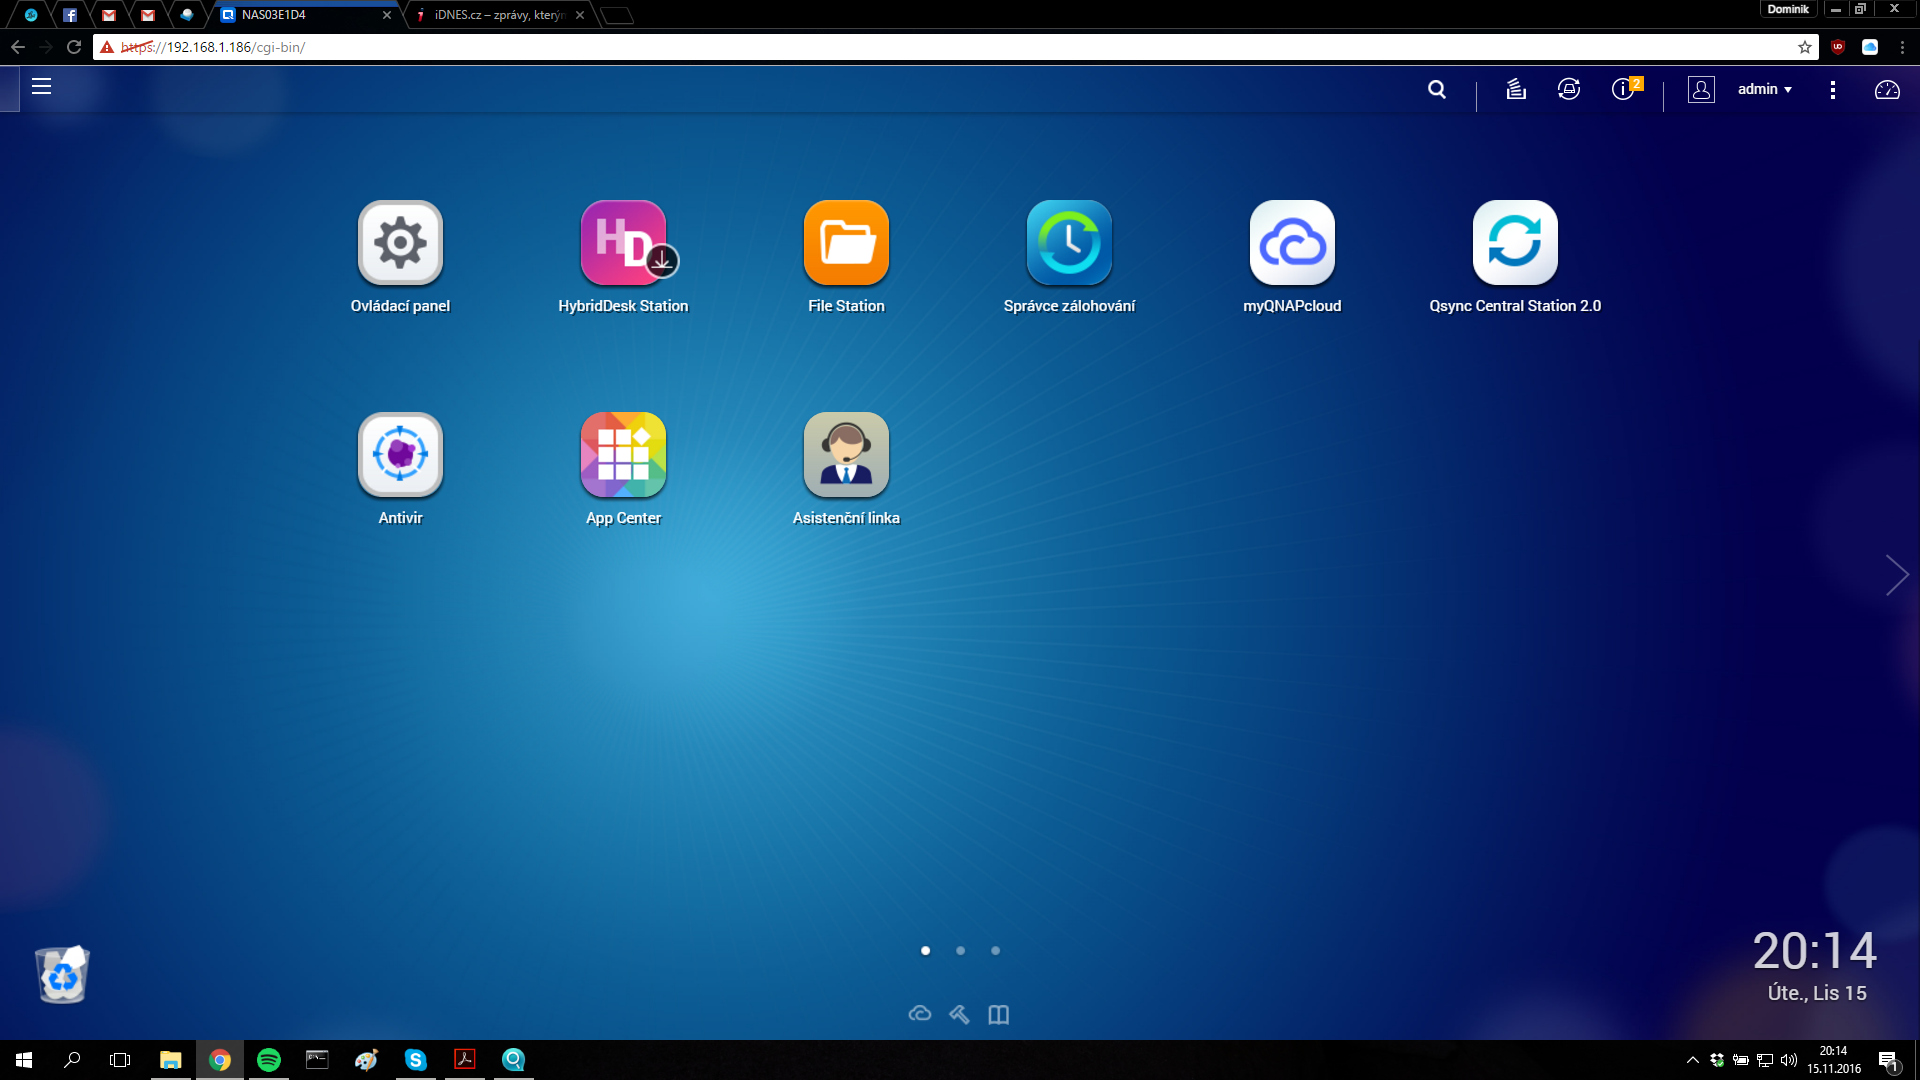1920x1080 pixels.
Task: Open the hamburger main menu
Action: 41,87
